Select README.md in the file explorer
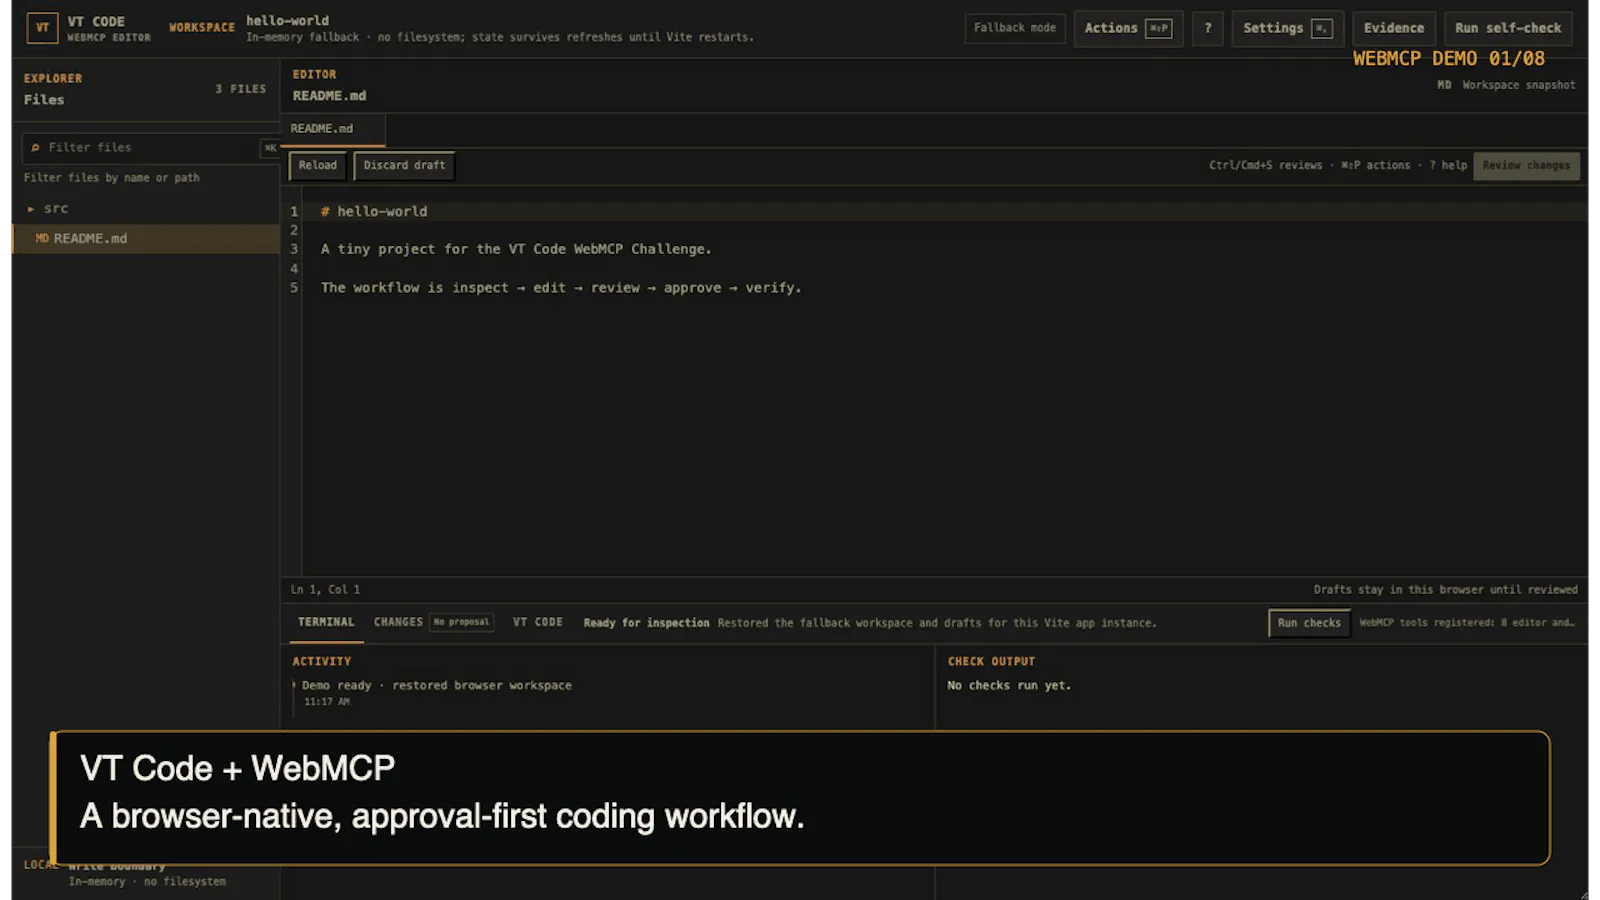The width and height of the screenshot is (1600, 900). 146,238
